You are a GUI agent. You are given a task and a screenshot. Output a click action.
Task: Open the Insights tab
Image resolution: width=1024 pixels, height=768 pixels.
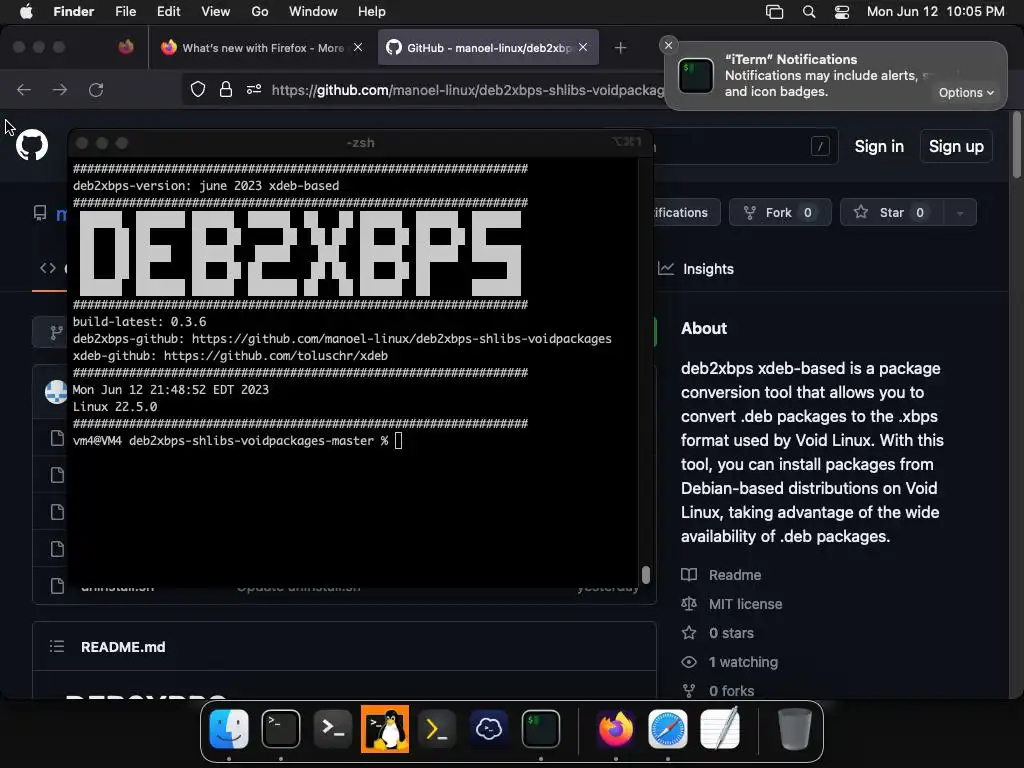(696, 269)
